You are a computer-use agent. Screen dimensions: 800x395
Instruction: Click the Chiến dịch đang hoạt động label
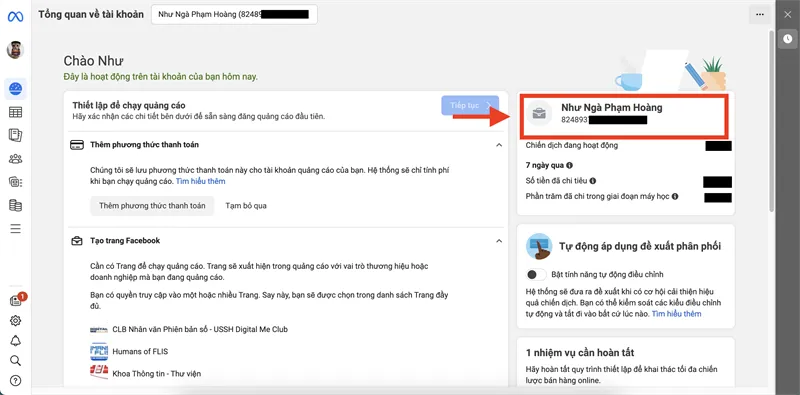571,145
